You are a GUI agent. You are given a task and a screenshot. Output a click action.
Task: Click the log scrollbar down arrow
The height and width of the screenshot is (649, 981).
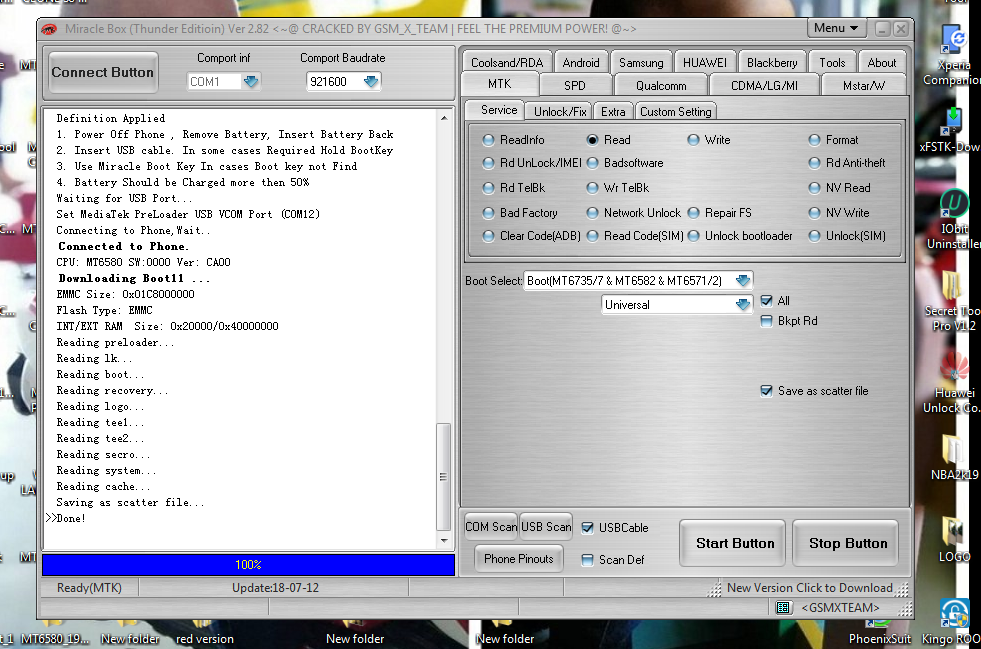point(444,540)
